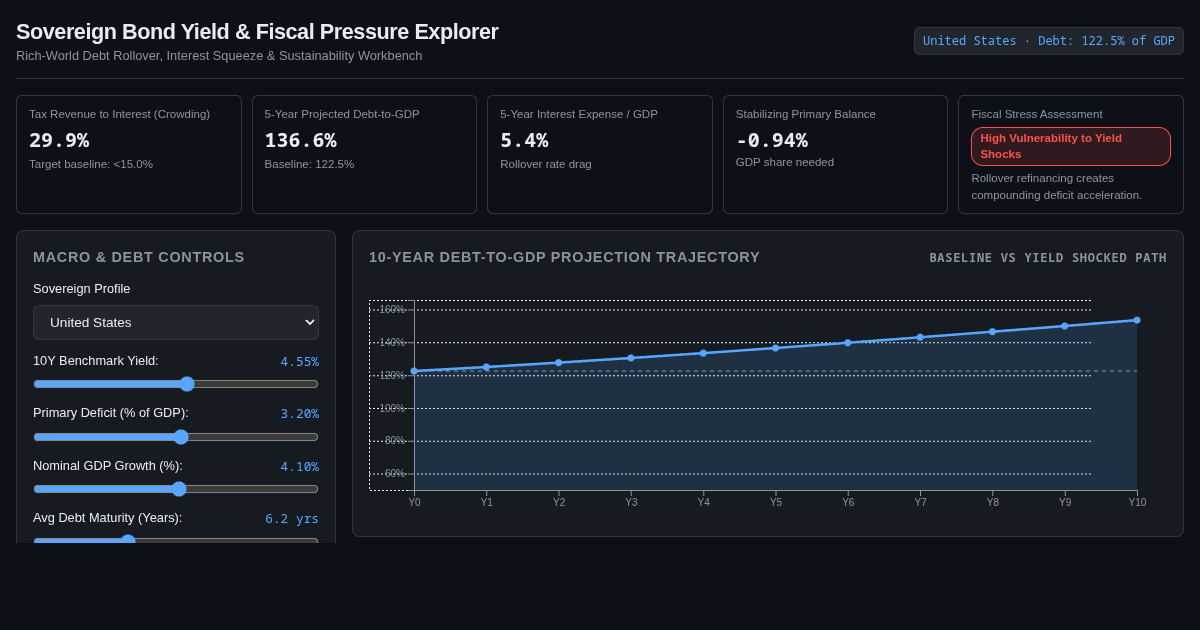Click the 136.6% projected debt-to-GDP value
This screenshot has height=630, width=1200.
pyautogui.click(x=300, y=140)
